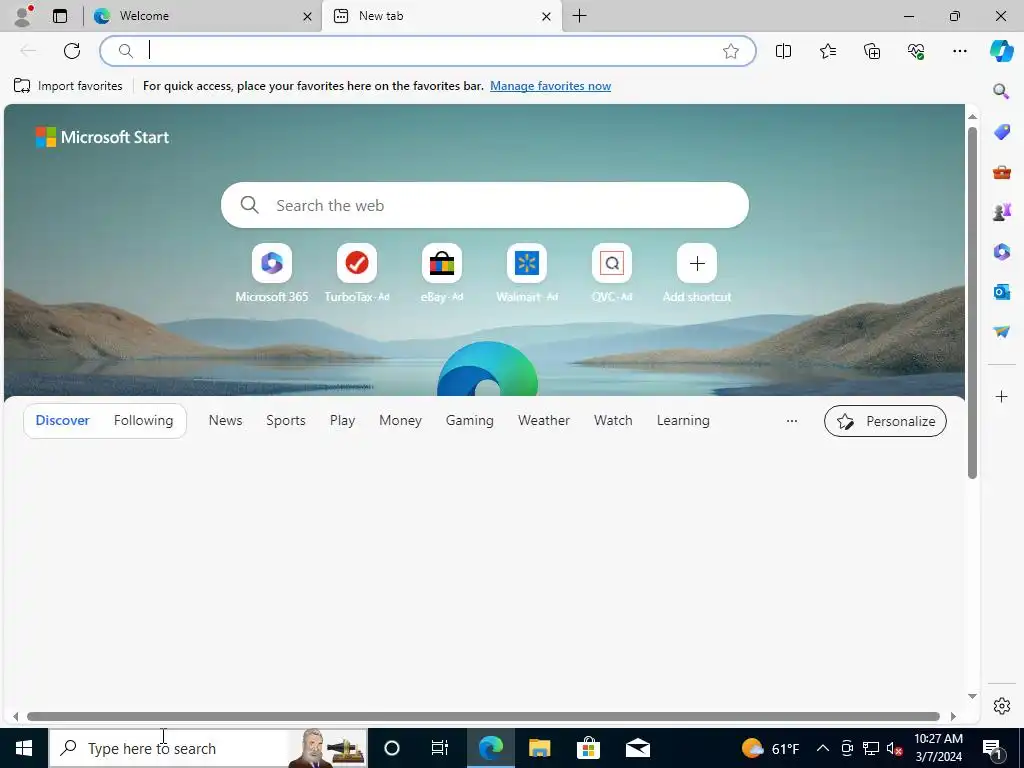This screenshot has height=768, width=1024.
Task: Open the Gaming category
Action: [470, 421]
